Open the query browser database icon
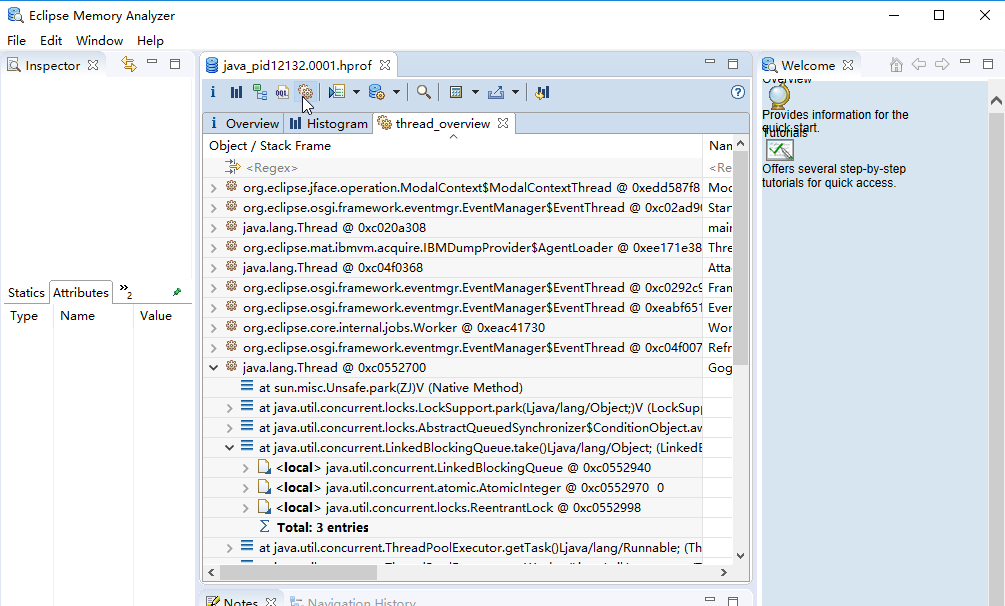The image size is (1005, 606). pos(376,92)
